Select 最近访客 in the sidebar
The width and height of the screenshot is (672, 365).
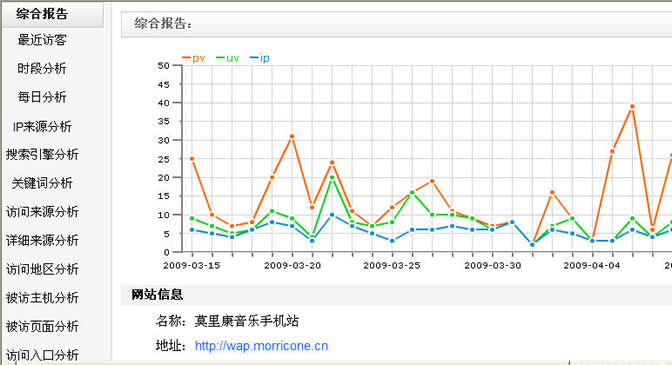coord(42,40)
